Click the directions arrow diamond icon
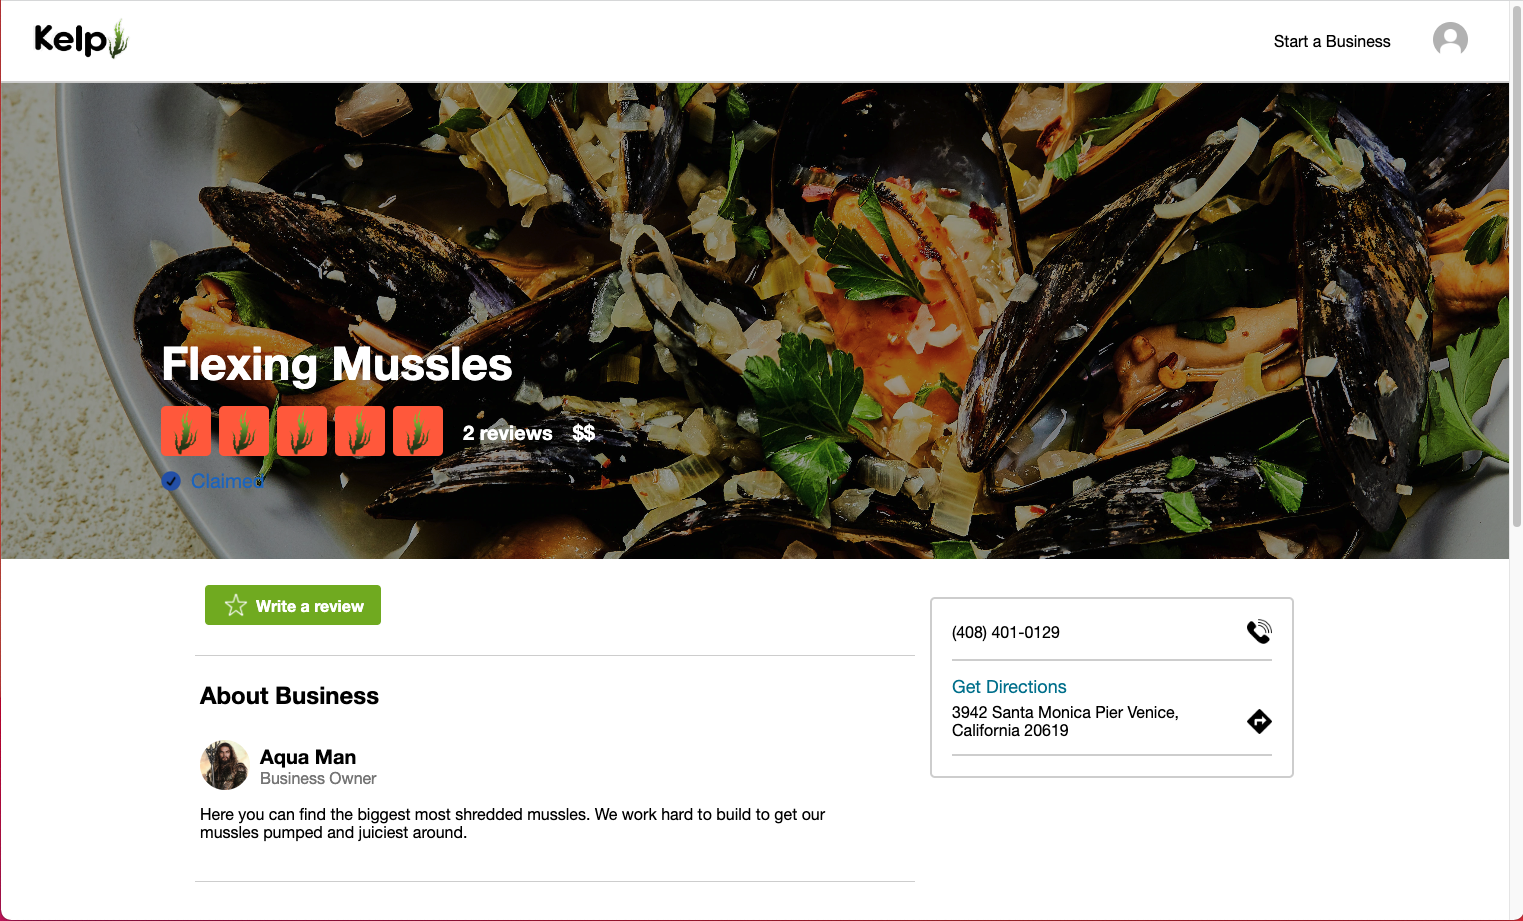1523x921 pixels. [x=1259, y=721]
